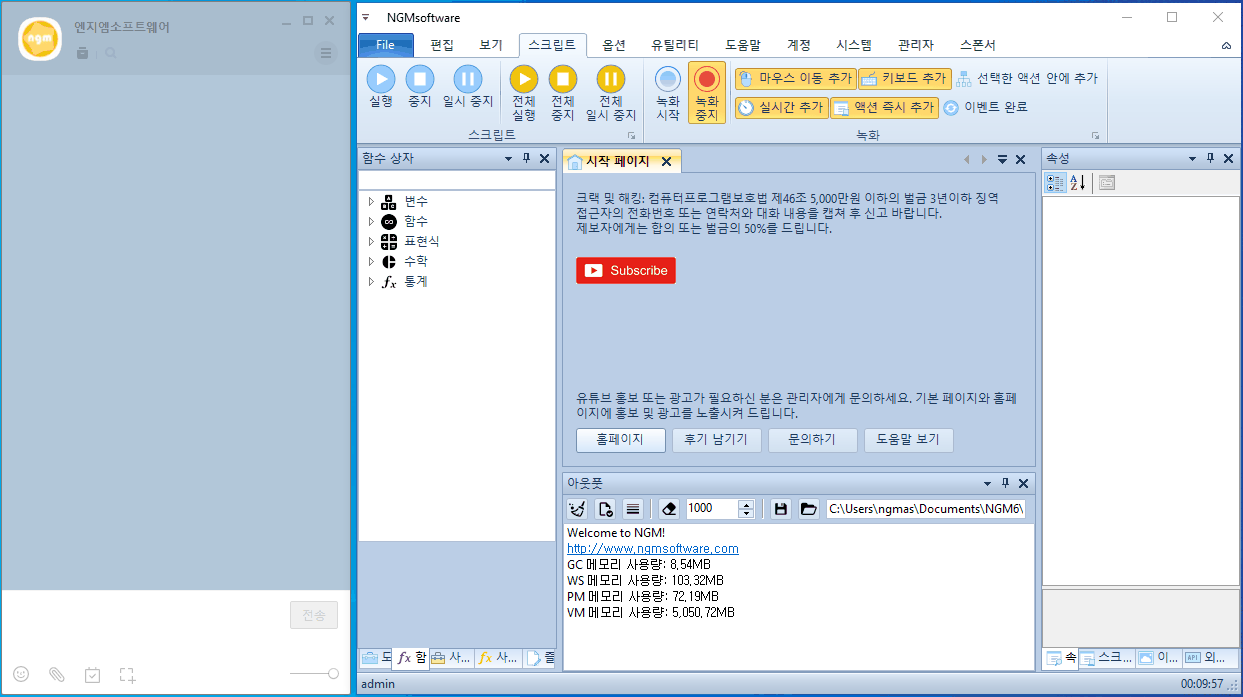The width and height of the screenshot is (1243, 697).
Task: Pin the 속성 panel
Action: click(1210, 158)
